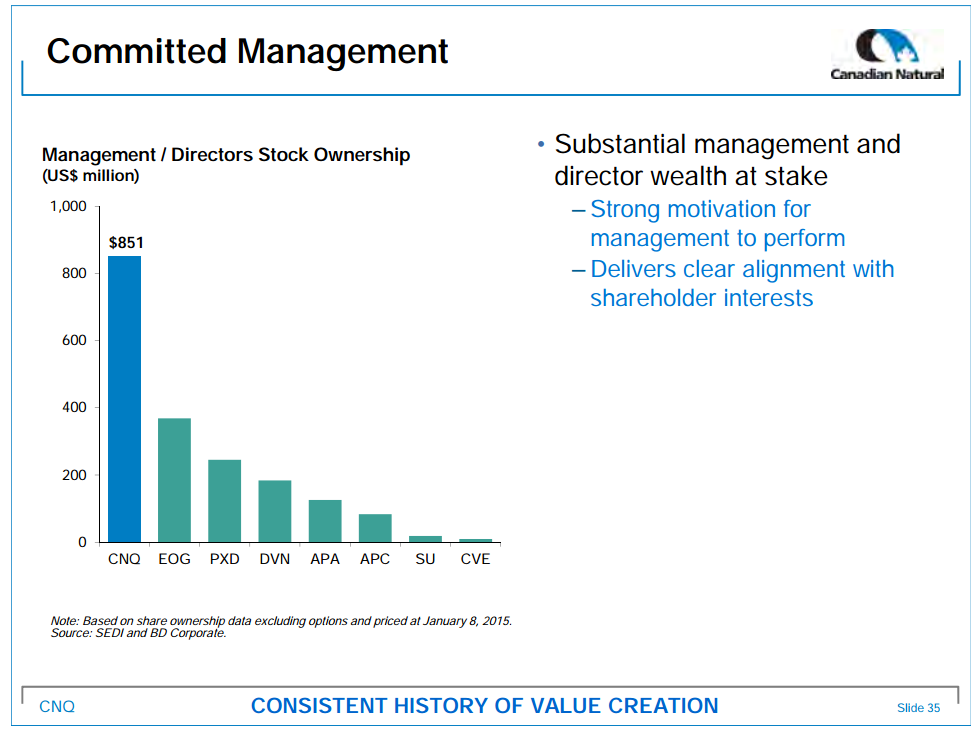Viewport: 975px width, 729px height.
Task: Click the '400' y-axis value
Action: point(74,408)
